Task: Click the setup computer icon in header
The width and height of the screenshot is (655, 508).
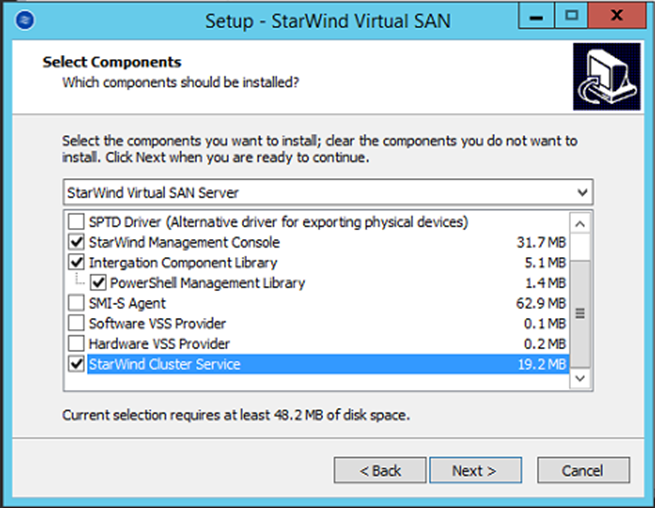Action: [606, 76]
